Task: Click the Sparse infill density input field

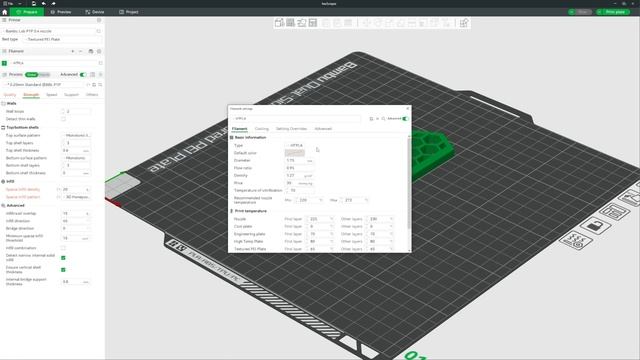Action: point(76,190)
